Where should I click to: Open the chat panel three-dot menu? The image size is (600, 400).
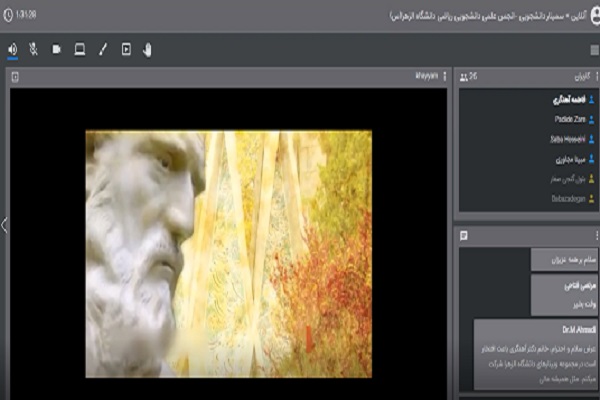597,235
